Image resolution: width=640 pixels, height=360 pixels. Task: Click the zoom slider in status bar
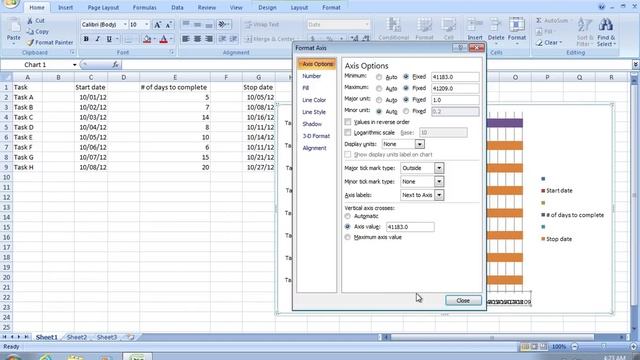tap(603, 347)
